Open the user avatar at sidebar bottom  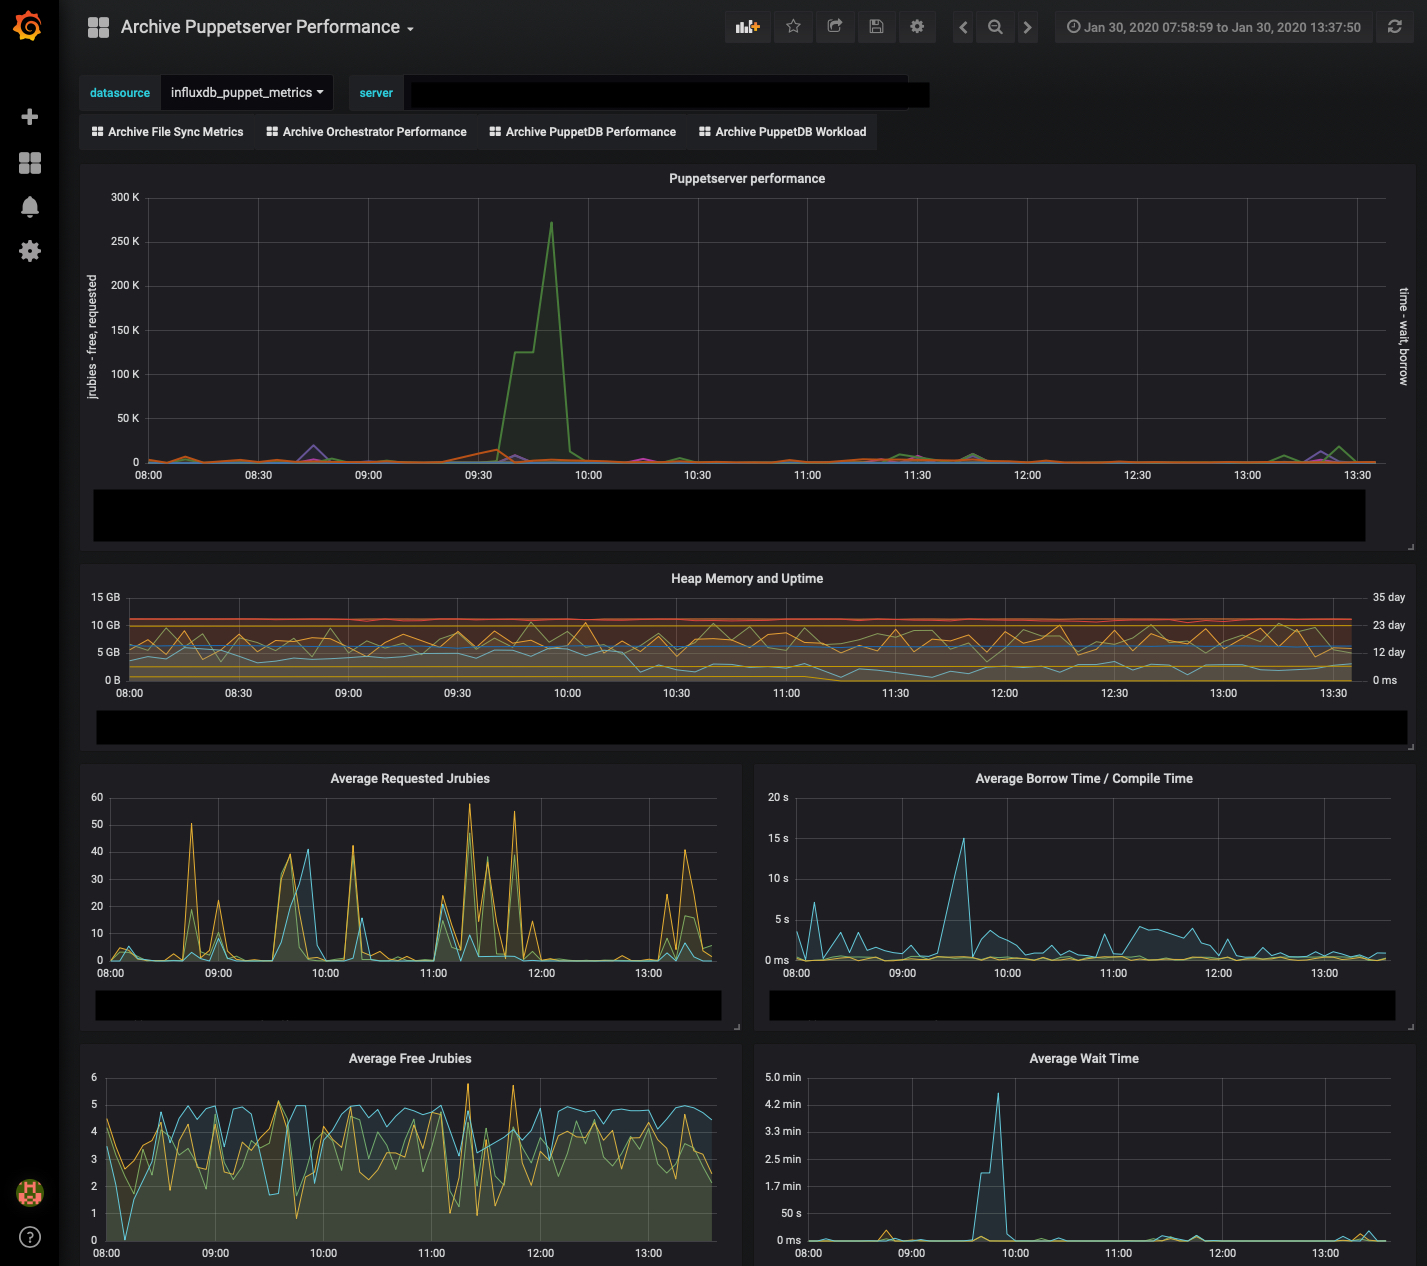[30, 1192]
